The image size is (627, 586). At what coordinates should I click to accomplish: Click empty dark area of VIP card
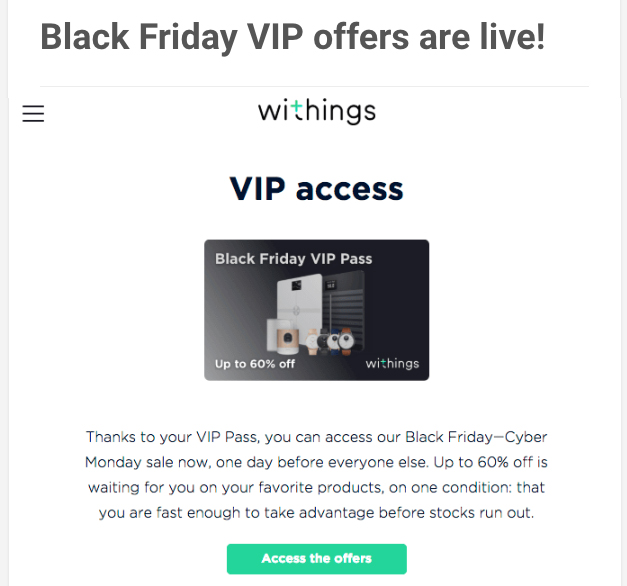[x=398, y=308]
